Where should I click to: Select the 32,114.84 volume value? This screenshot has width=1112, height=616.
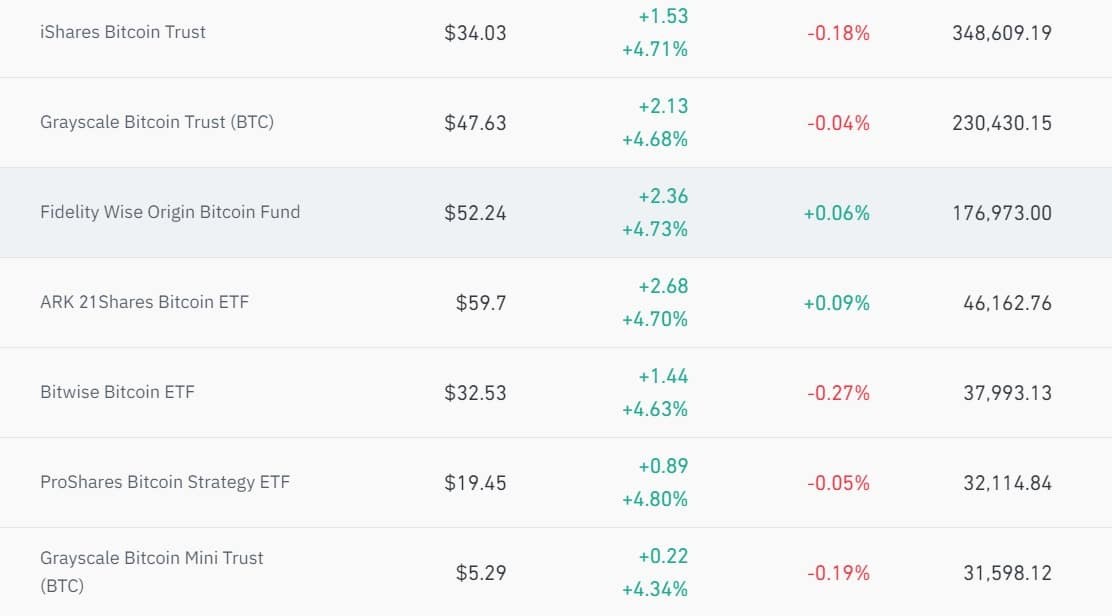(x=1007, y=483)
